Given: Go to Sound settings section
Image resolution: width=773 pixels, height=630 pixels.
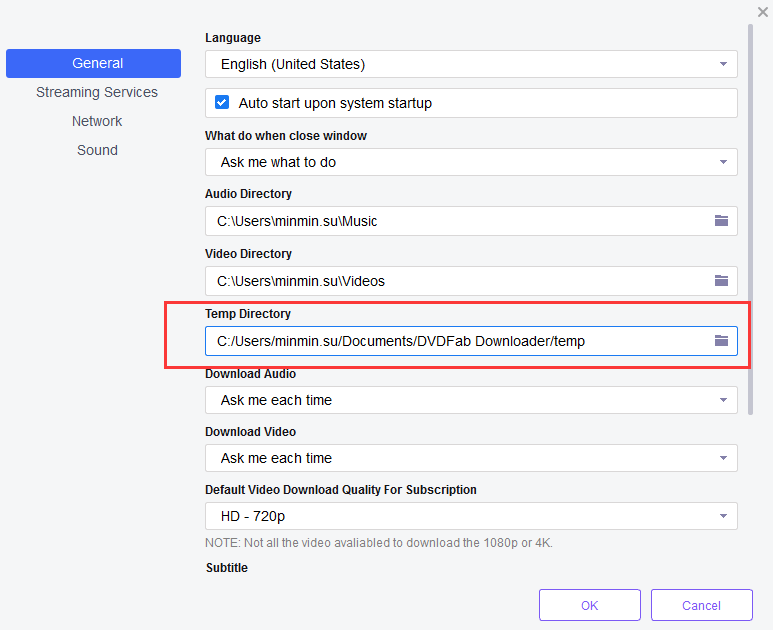Looking at the screenshot, I should click(97, 150).
